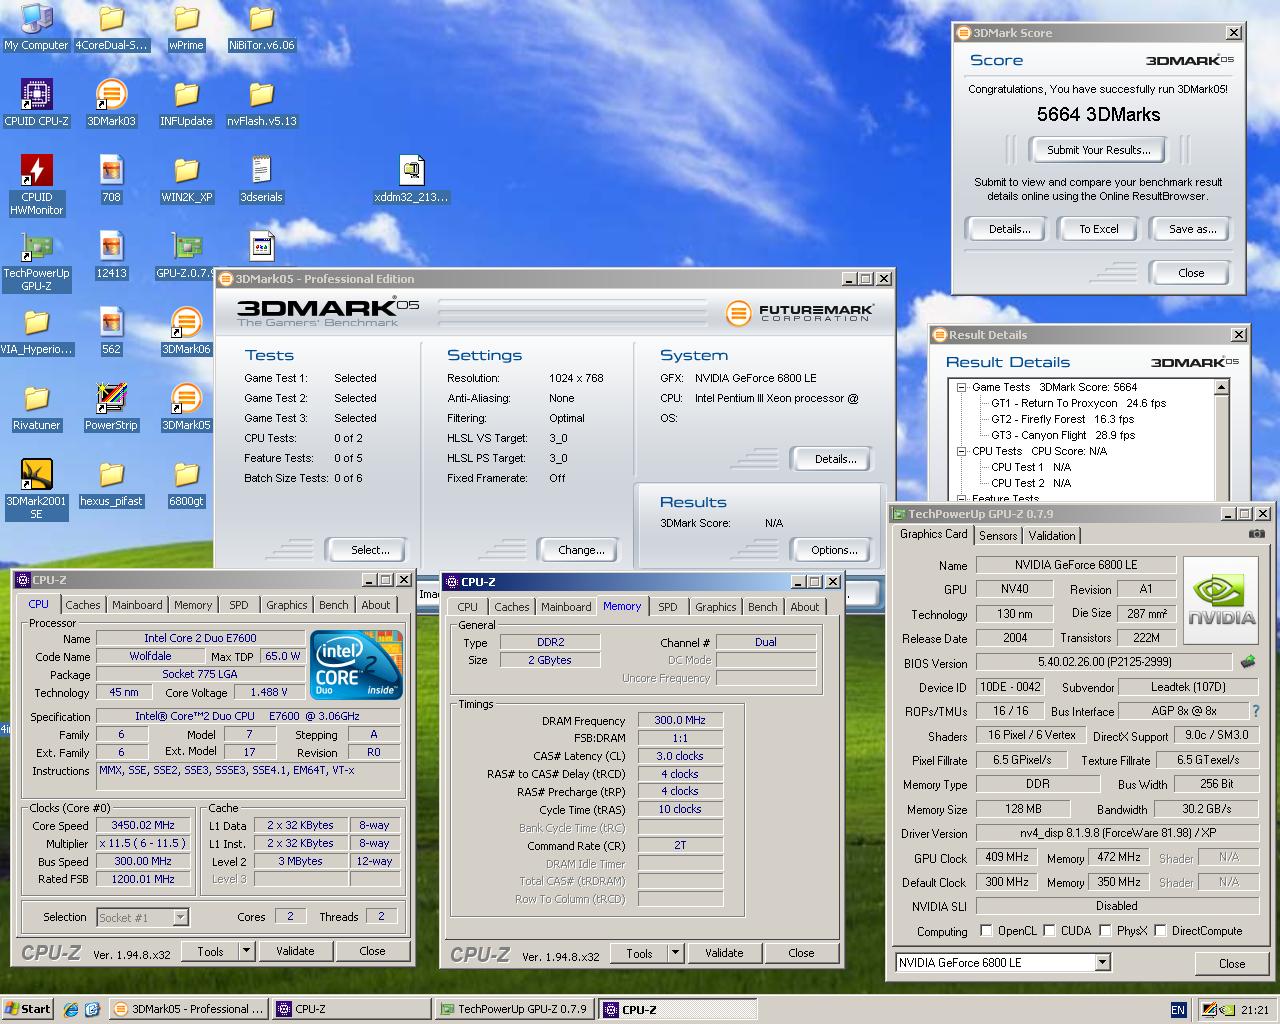This screenshot has height=1024, width=1280.
Task: Open the 6800gt folder
Action: coord(186,483)
